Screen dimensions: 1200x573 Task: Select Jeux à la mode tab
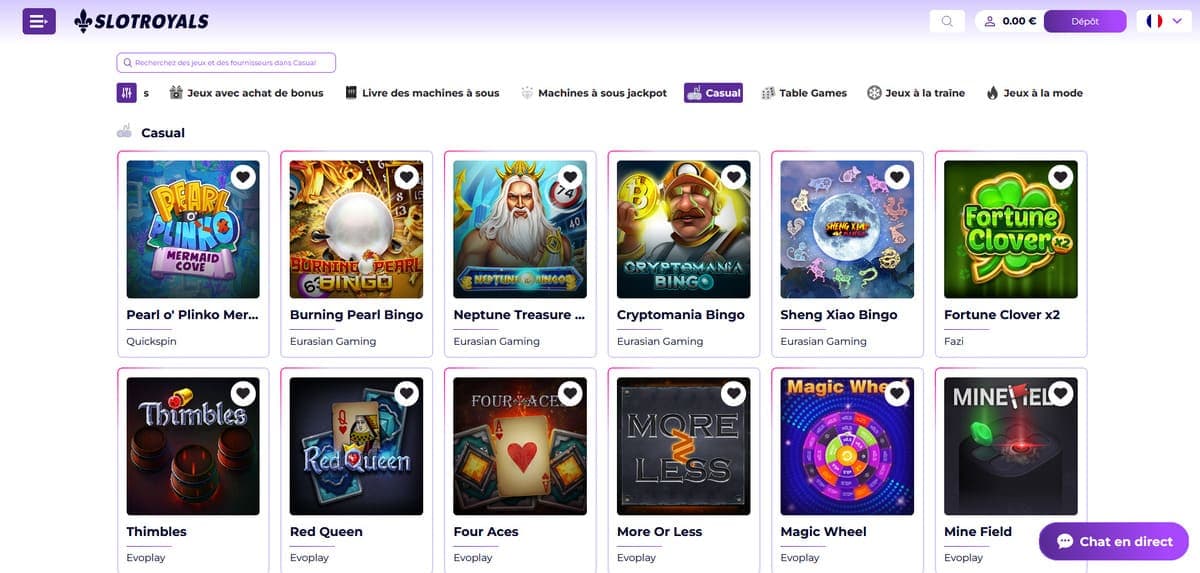pyautogui.click(x=1034, y=93)
